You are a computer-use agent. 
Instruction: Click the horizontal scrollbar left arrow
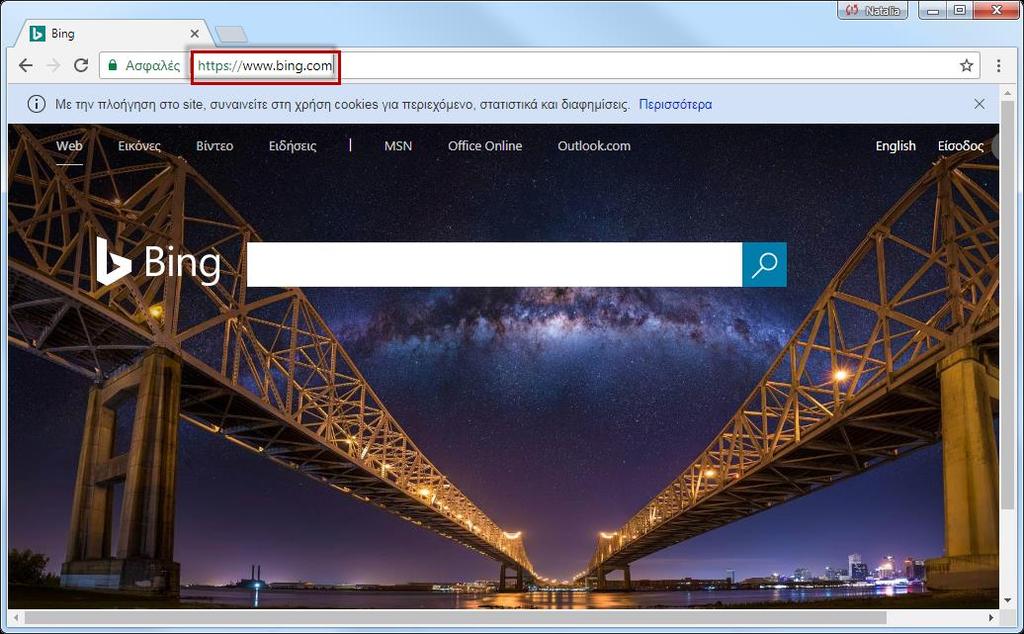[16, 617]
